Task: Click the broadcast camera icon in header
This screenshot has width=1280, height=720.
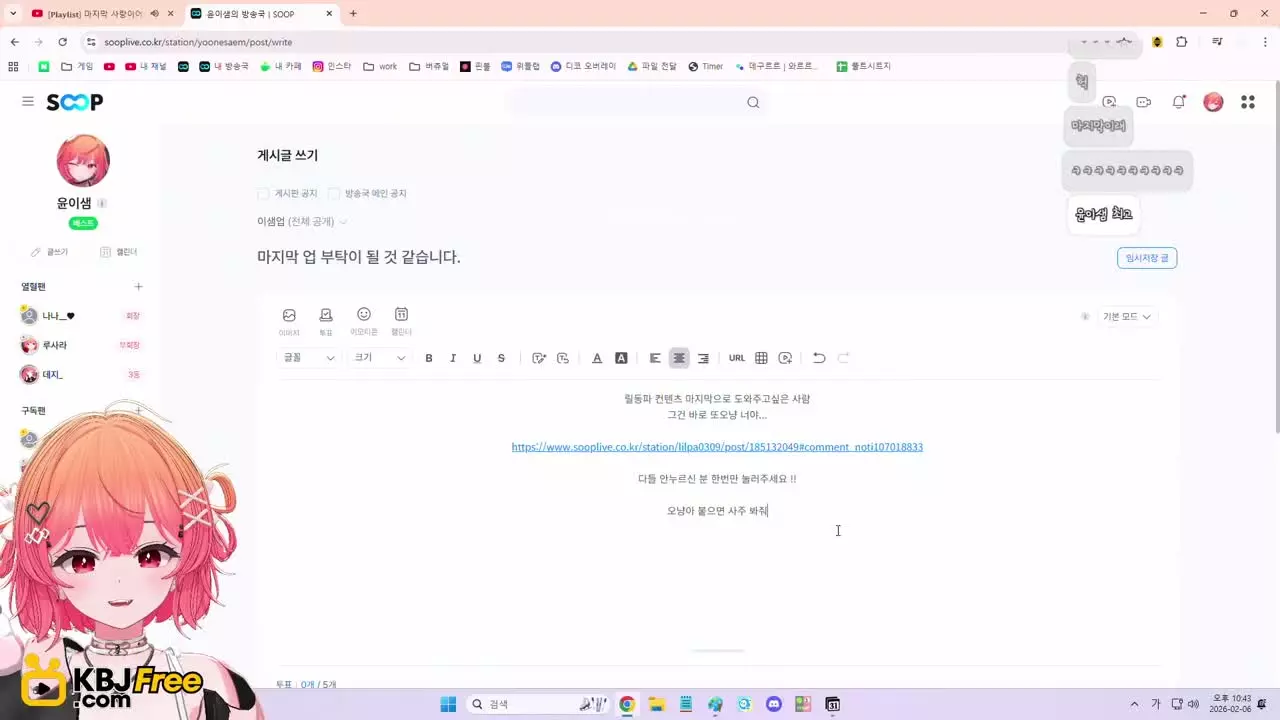Action: (1144, 102)
